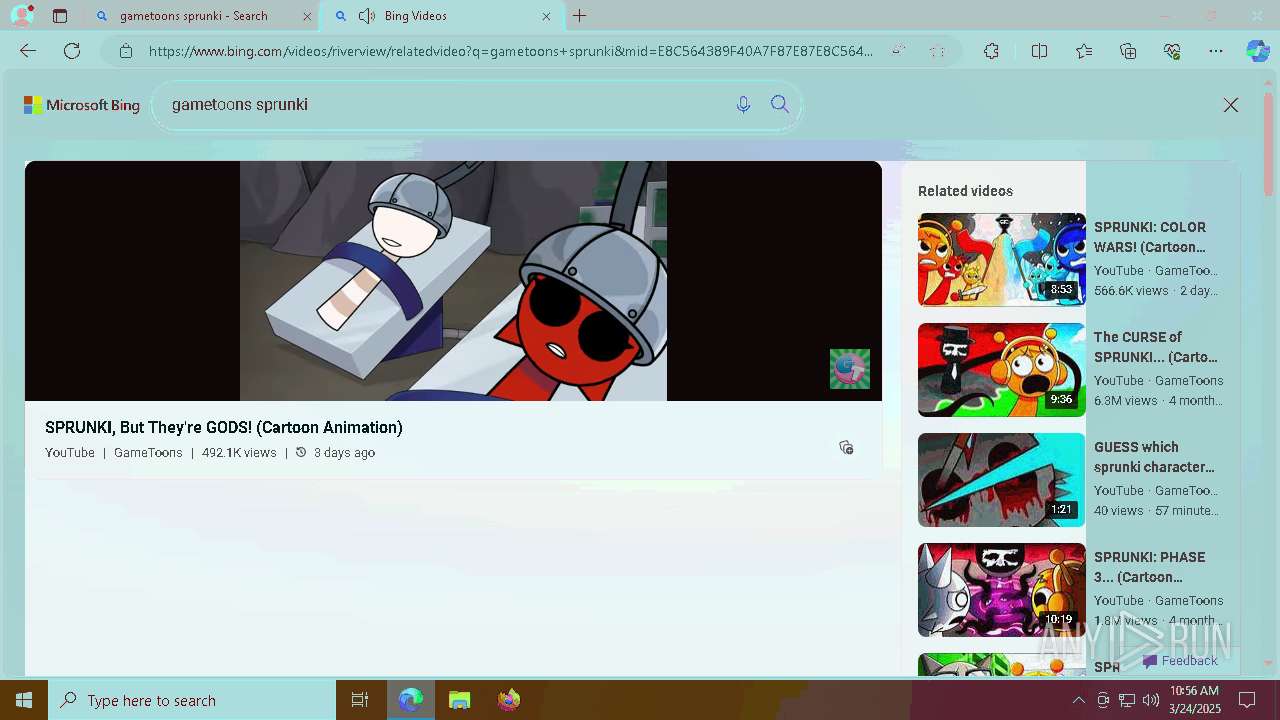Click 3 days ago text
Viewport: 1280px width, 720px height.
344,453
